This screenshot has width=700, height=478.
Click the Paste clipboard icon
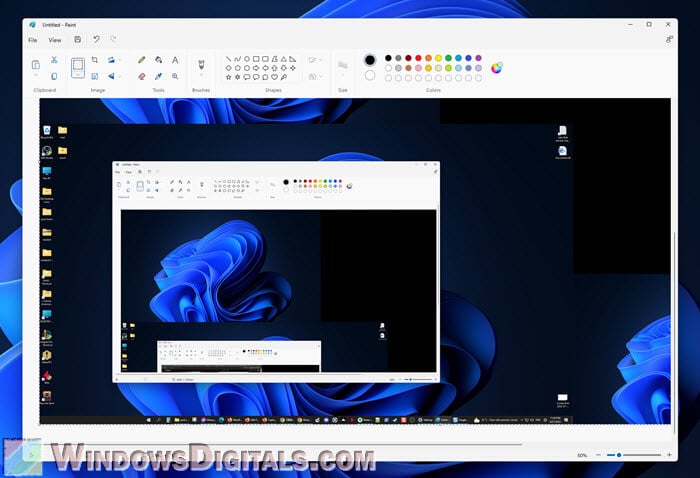[x=36, y=65]
